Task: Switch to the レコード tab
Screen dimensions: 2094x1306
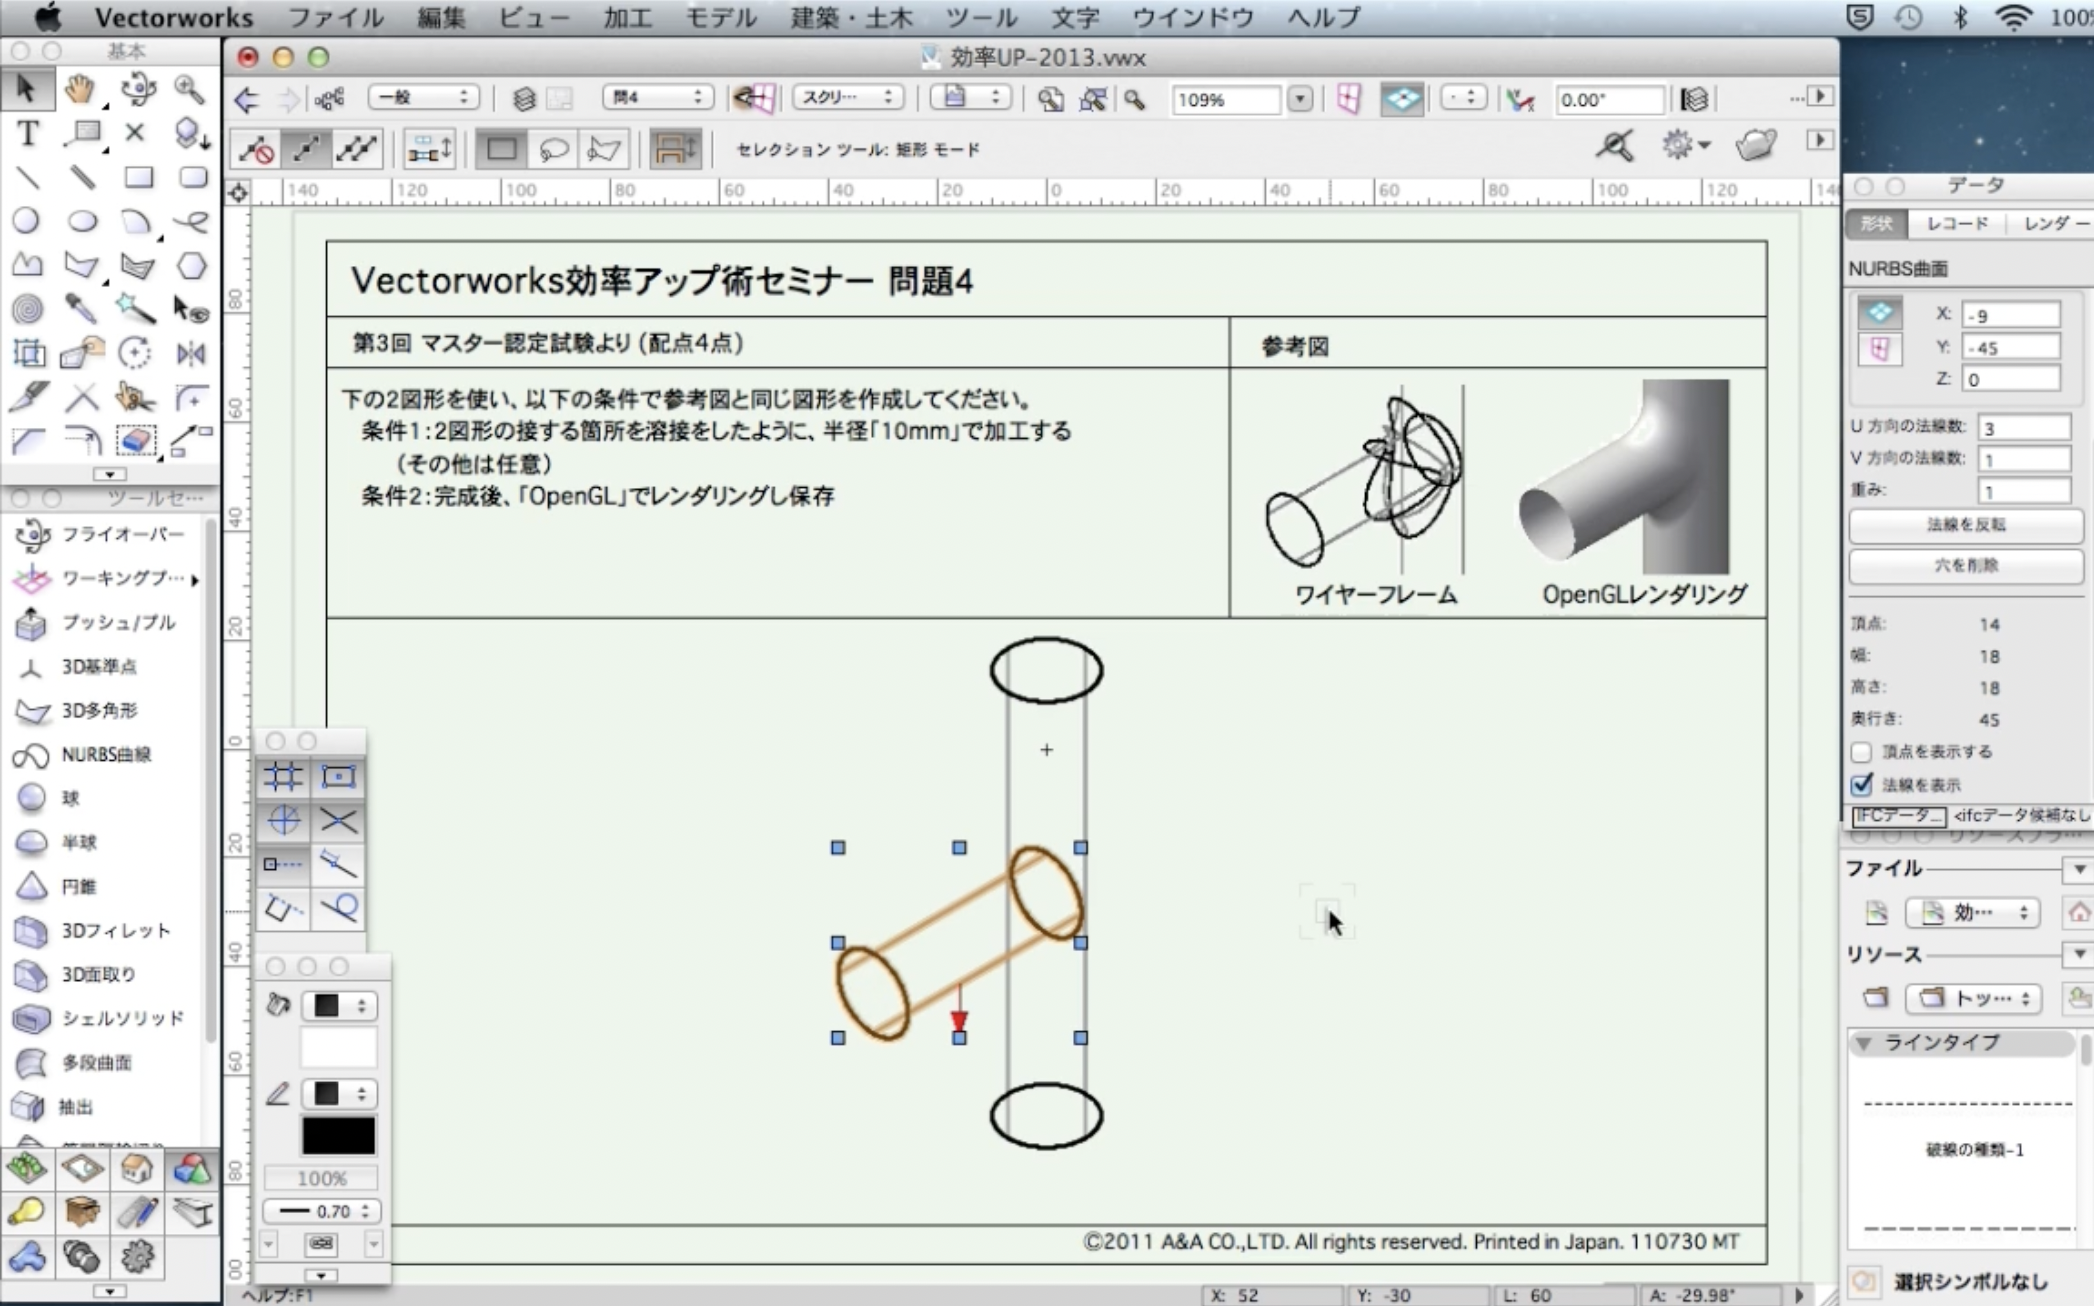Action: coord(1957,223)
